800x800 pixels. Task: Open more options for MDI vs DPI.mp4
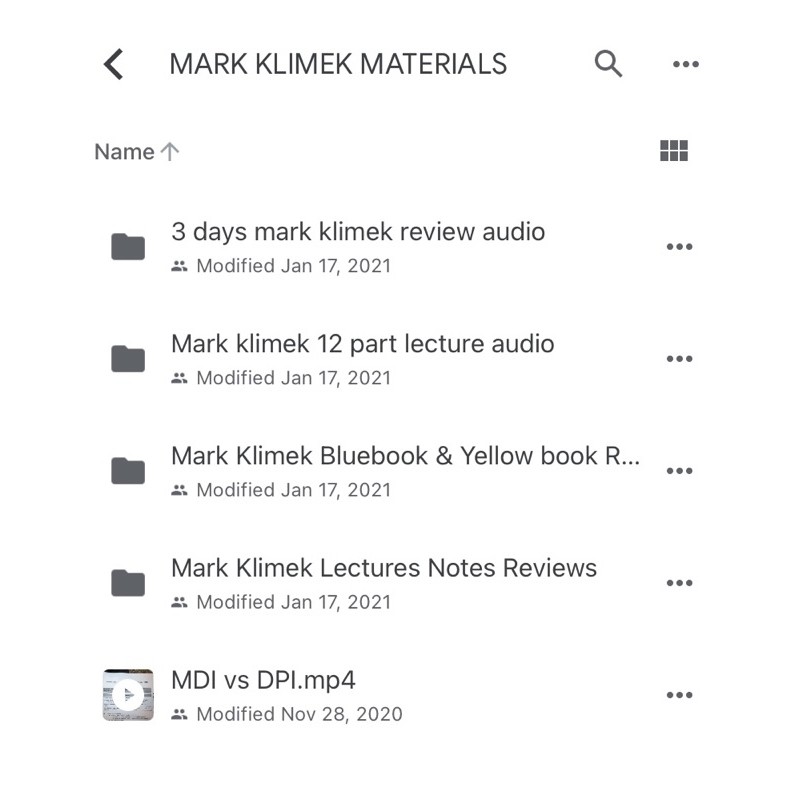(679, 695)
